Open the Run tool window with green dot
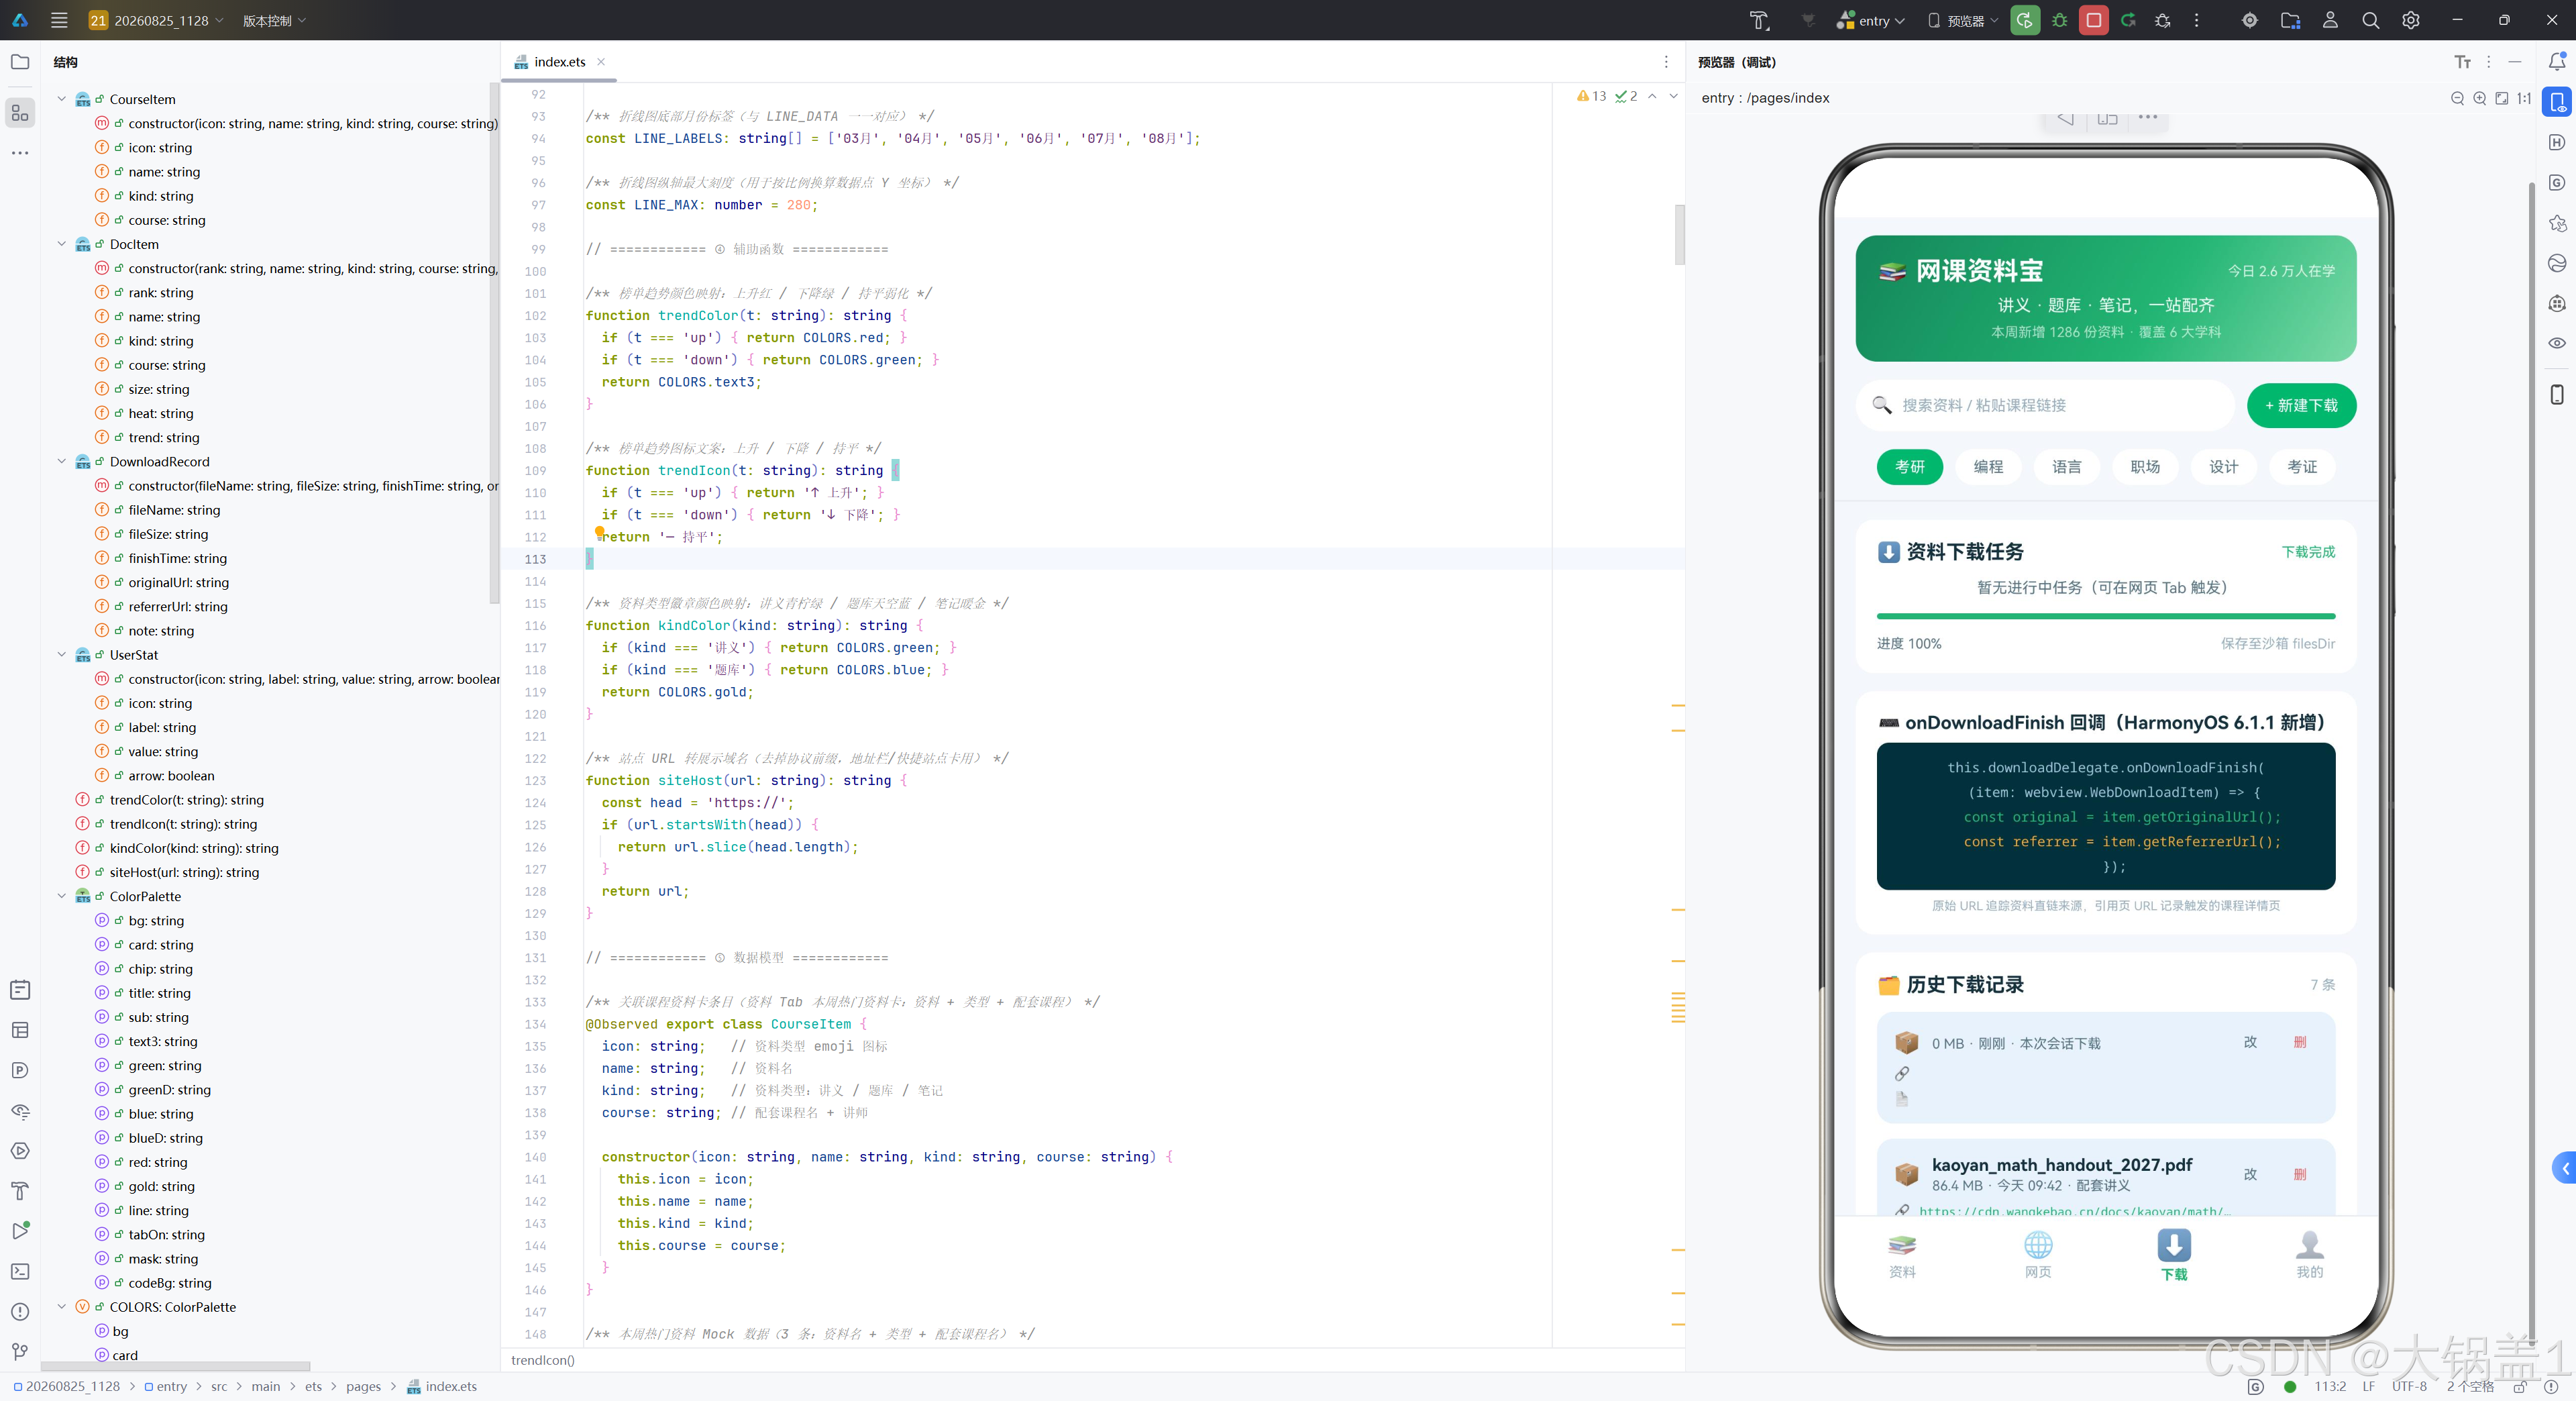 point(20,1231)
